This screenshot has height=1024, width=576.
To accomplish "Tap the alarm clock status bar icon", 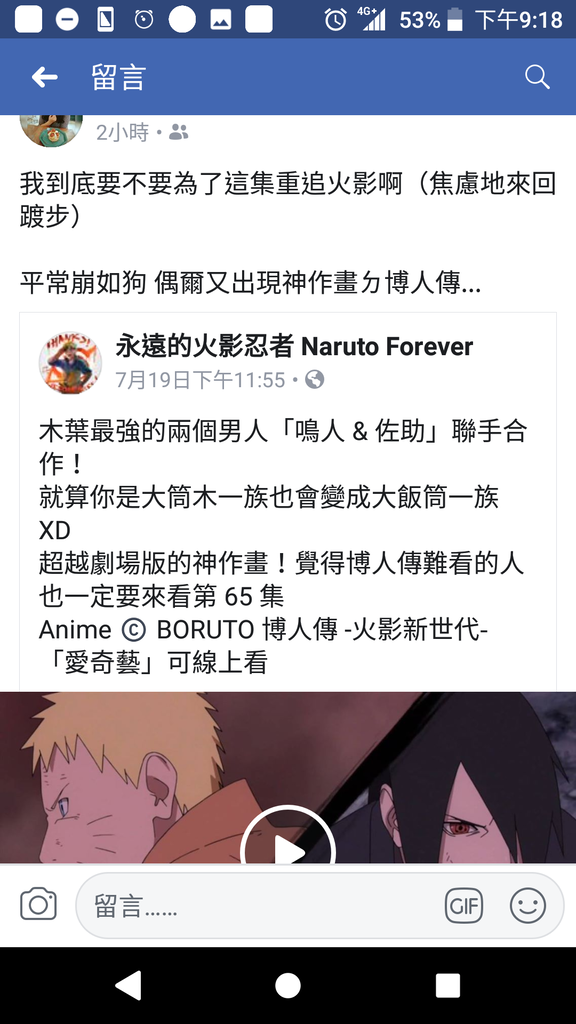I will click(335, 20).
